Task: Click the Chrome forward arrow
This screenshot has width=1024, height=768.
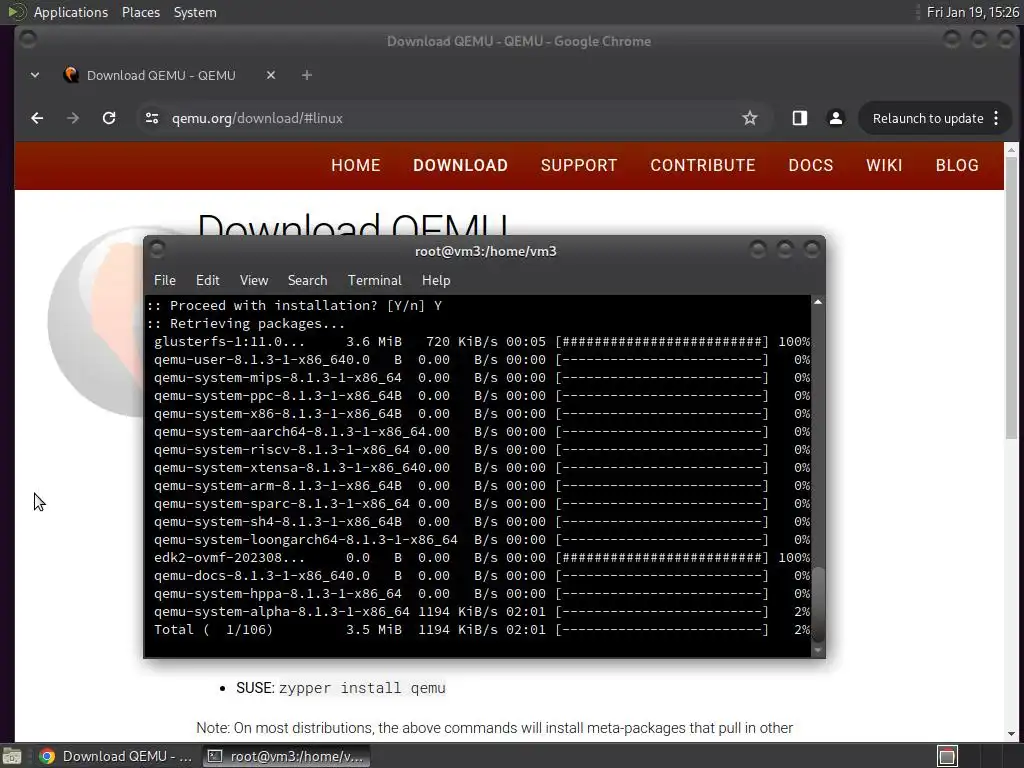Action: [72, 118]
